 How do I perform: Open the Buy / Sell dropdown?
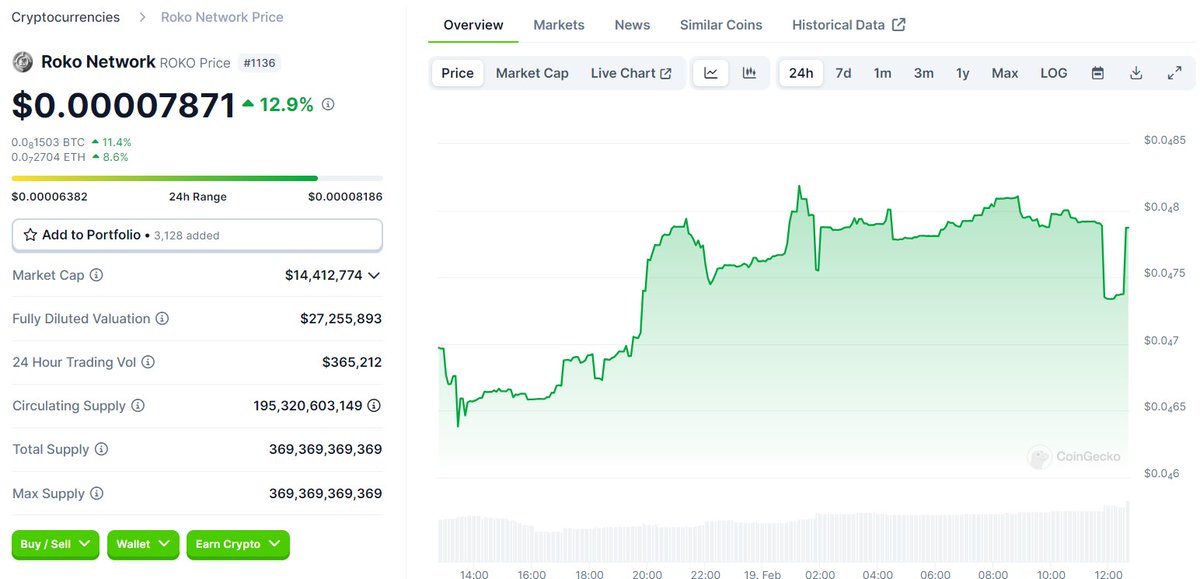[55, 544]
